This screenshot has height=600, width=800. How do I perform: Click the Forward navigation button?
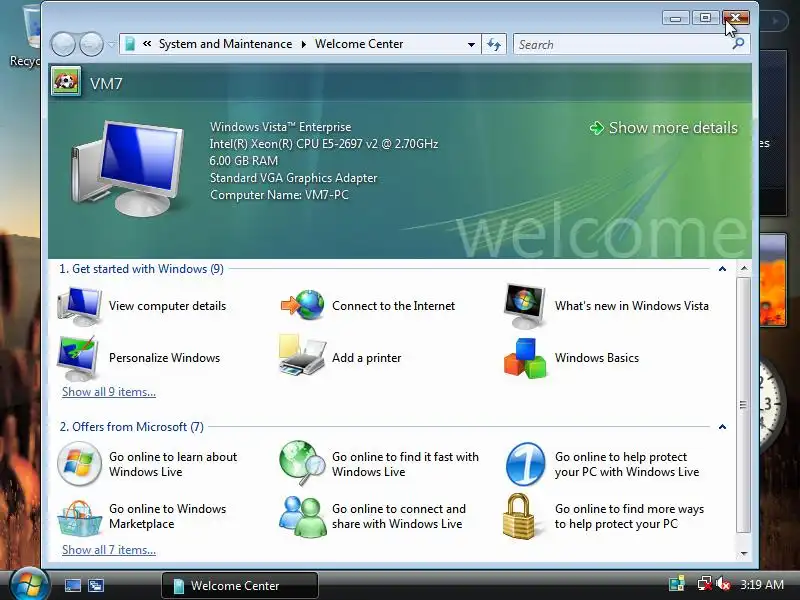click(92, 44)
